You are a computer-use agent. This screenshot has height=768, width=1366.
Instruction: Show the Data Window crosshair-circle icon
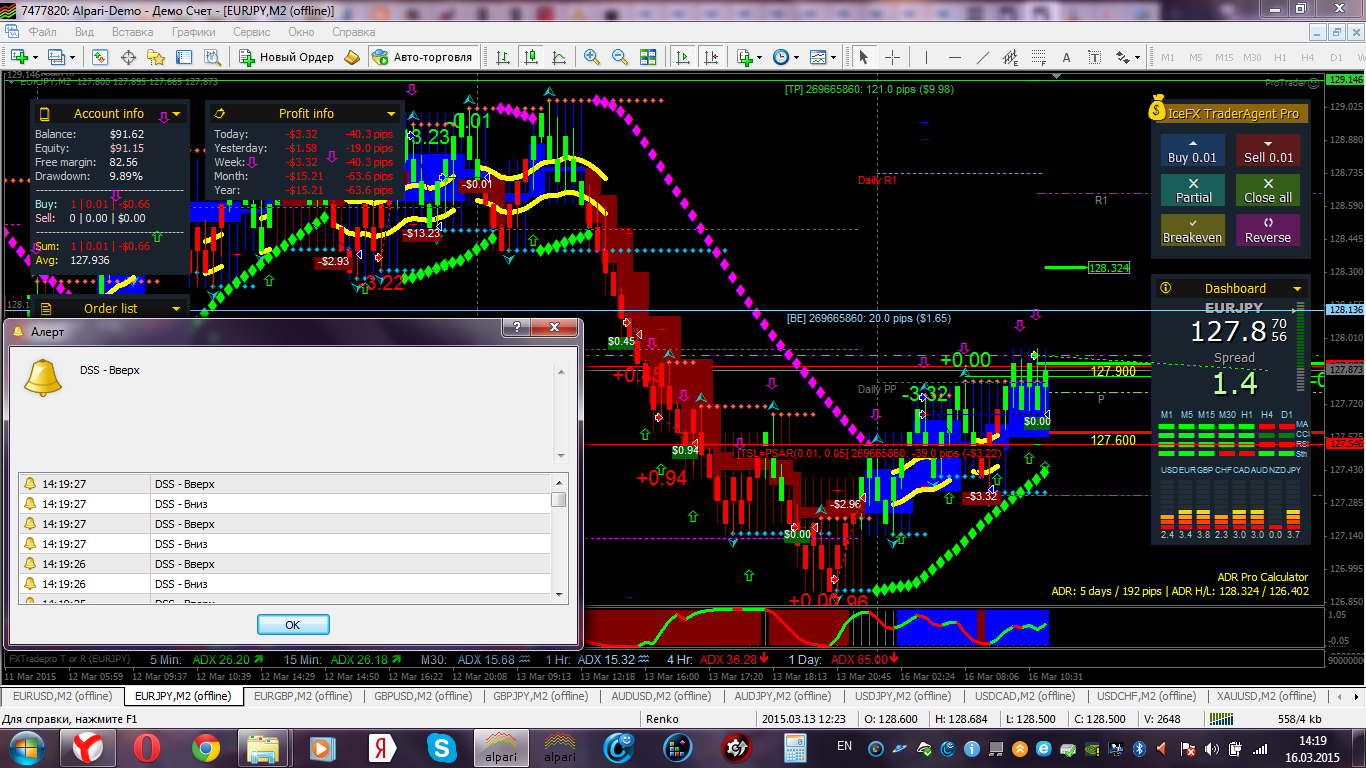coord(128,57)
